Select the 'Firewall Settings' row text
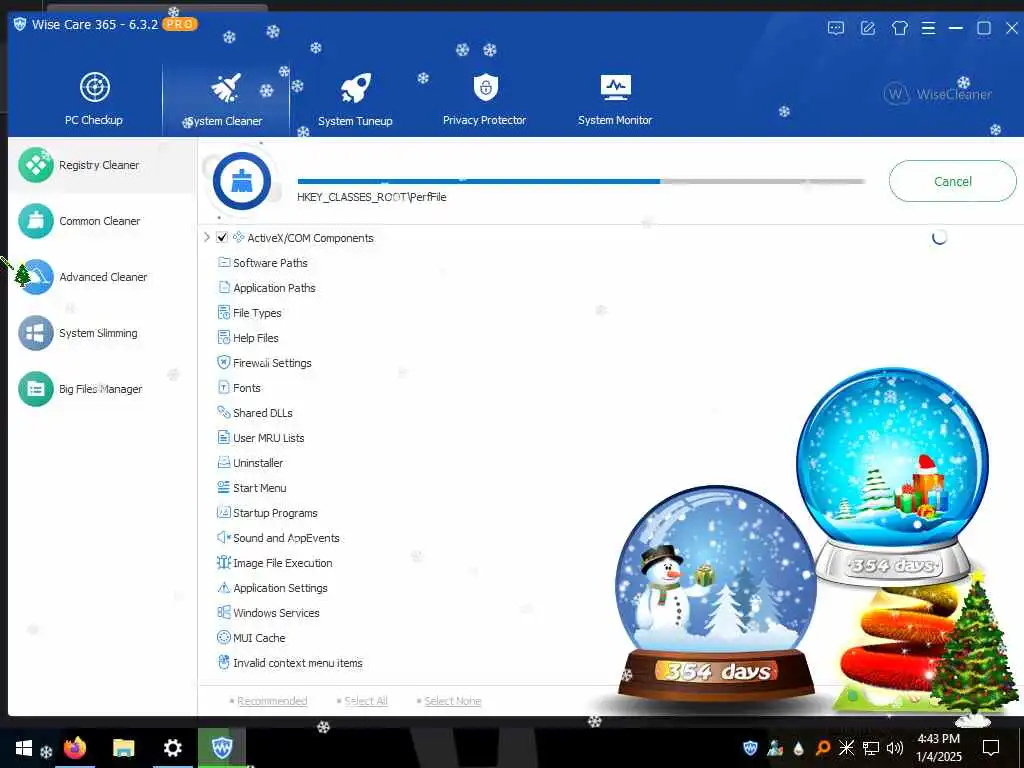The width and height of the screenshot is (1024, 768). (x=272, y=362)
